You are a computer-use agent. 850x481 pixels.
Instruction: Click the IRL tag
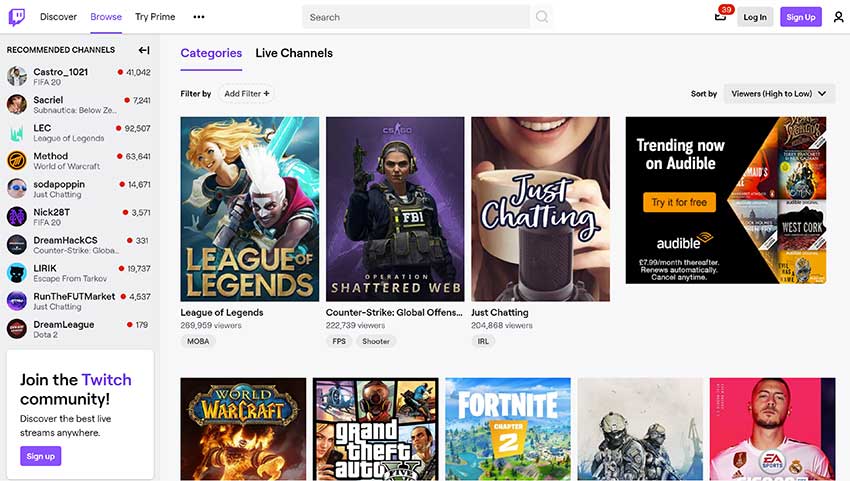(x=483, y=341)
